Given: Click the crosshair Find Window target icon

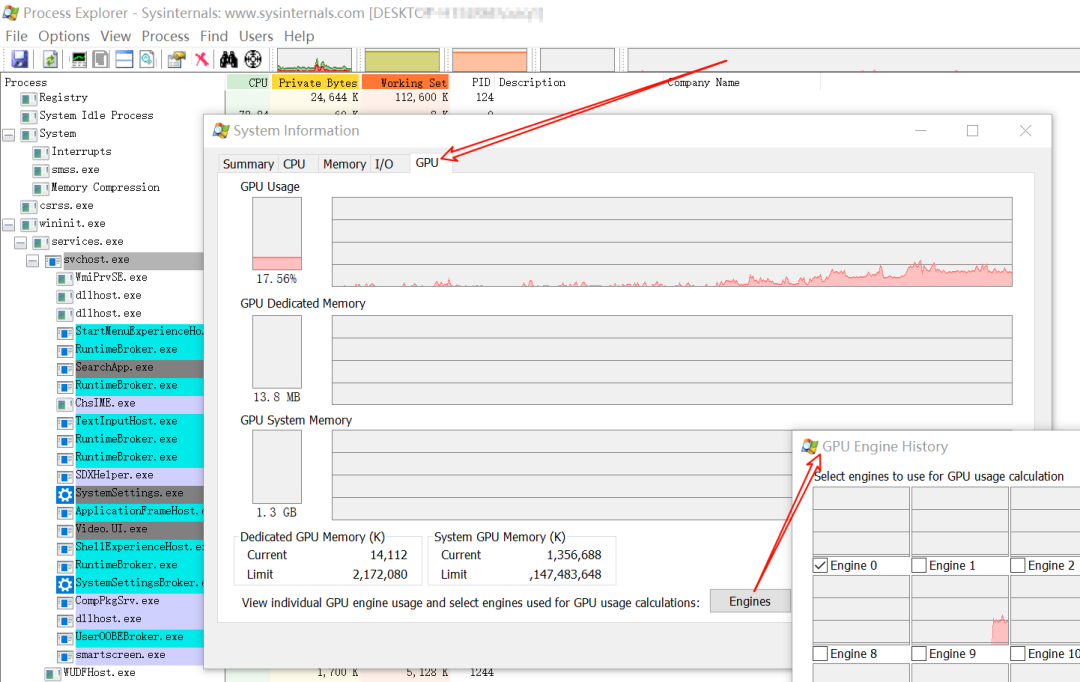Looking at the screenshot, I should click(x=252, y=59).
